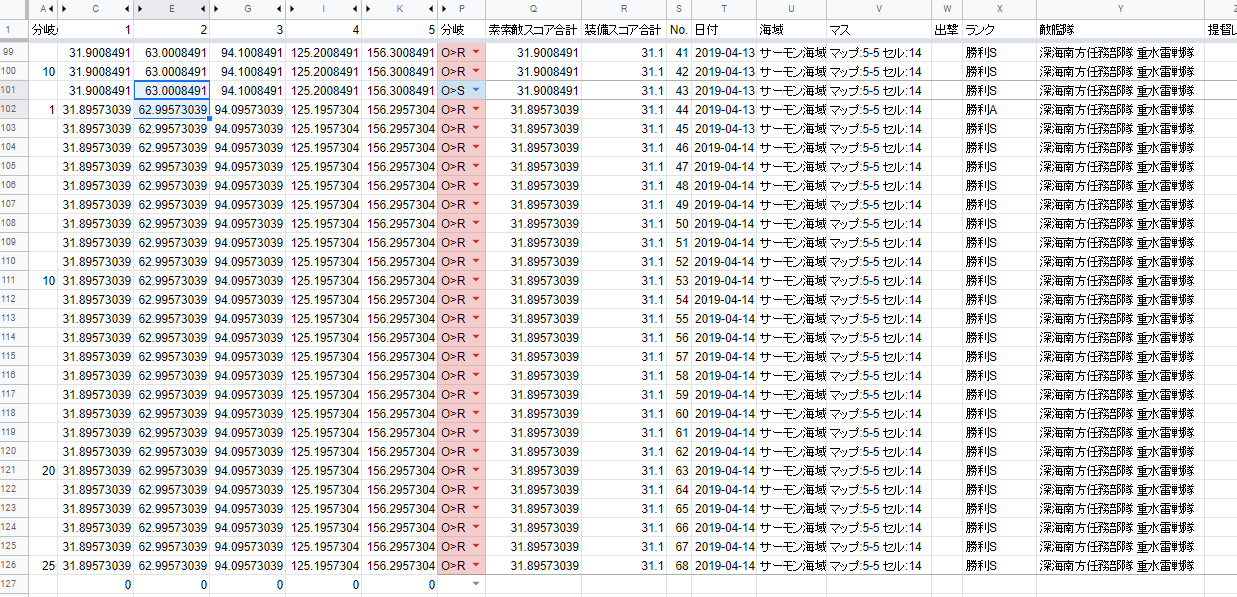1237x597 pixels.
Task: Click the 装備スコア合計 header cell
Action: tap(624, 30)
